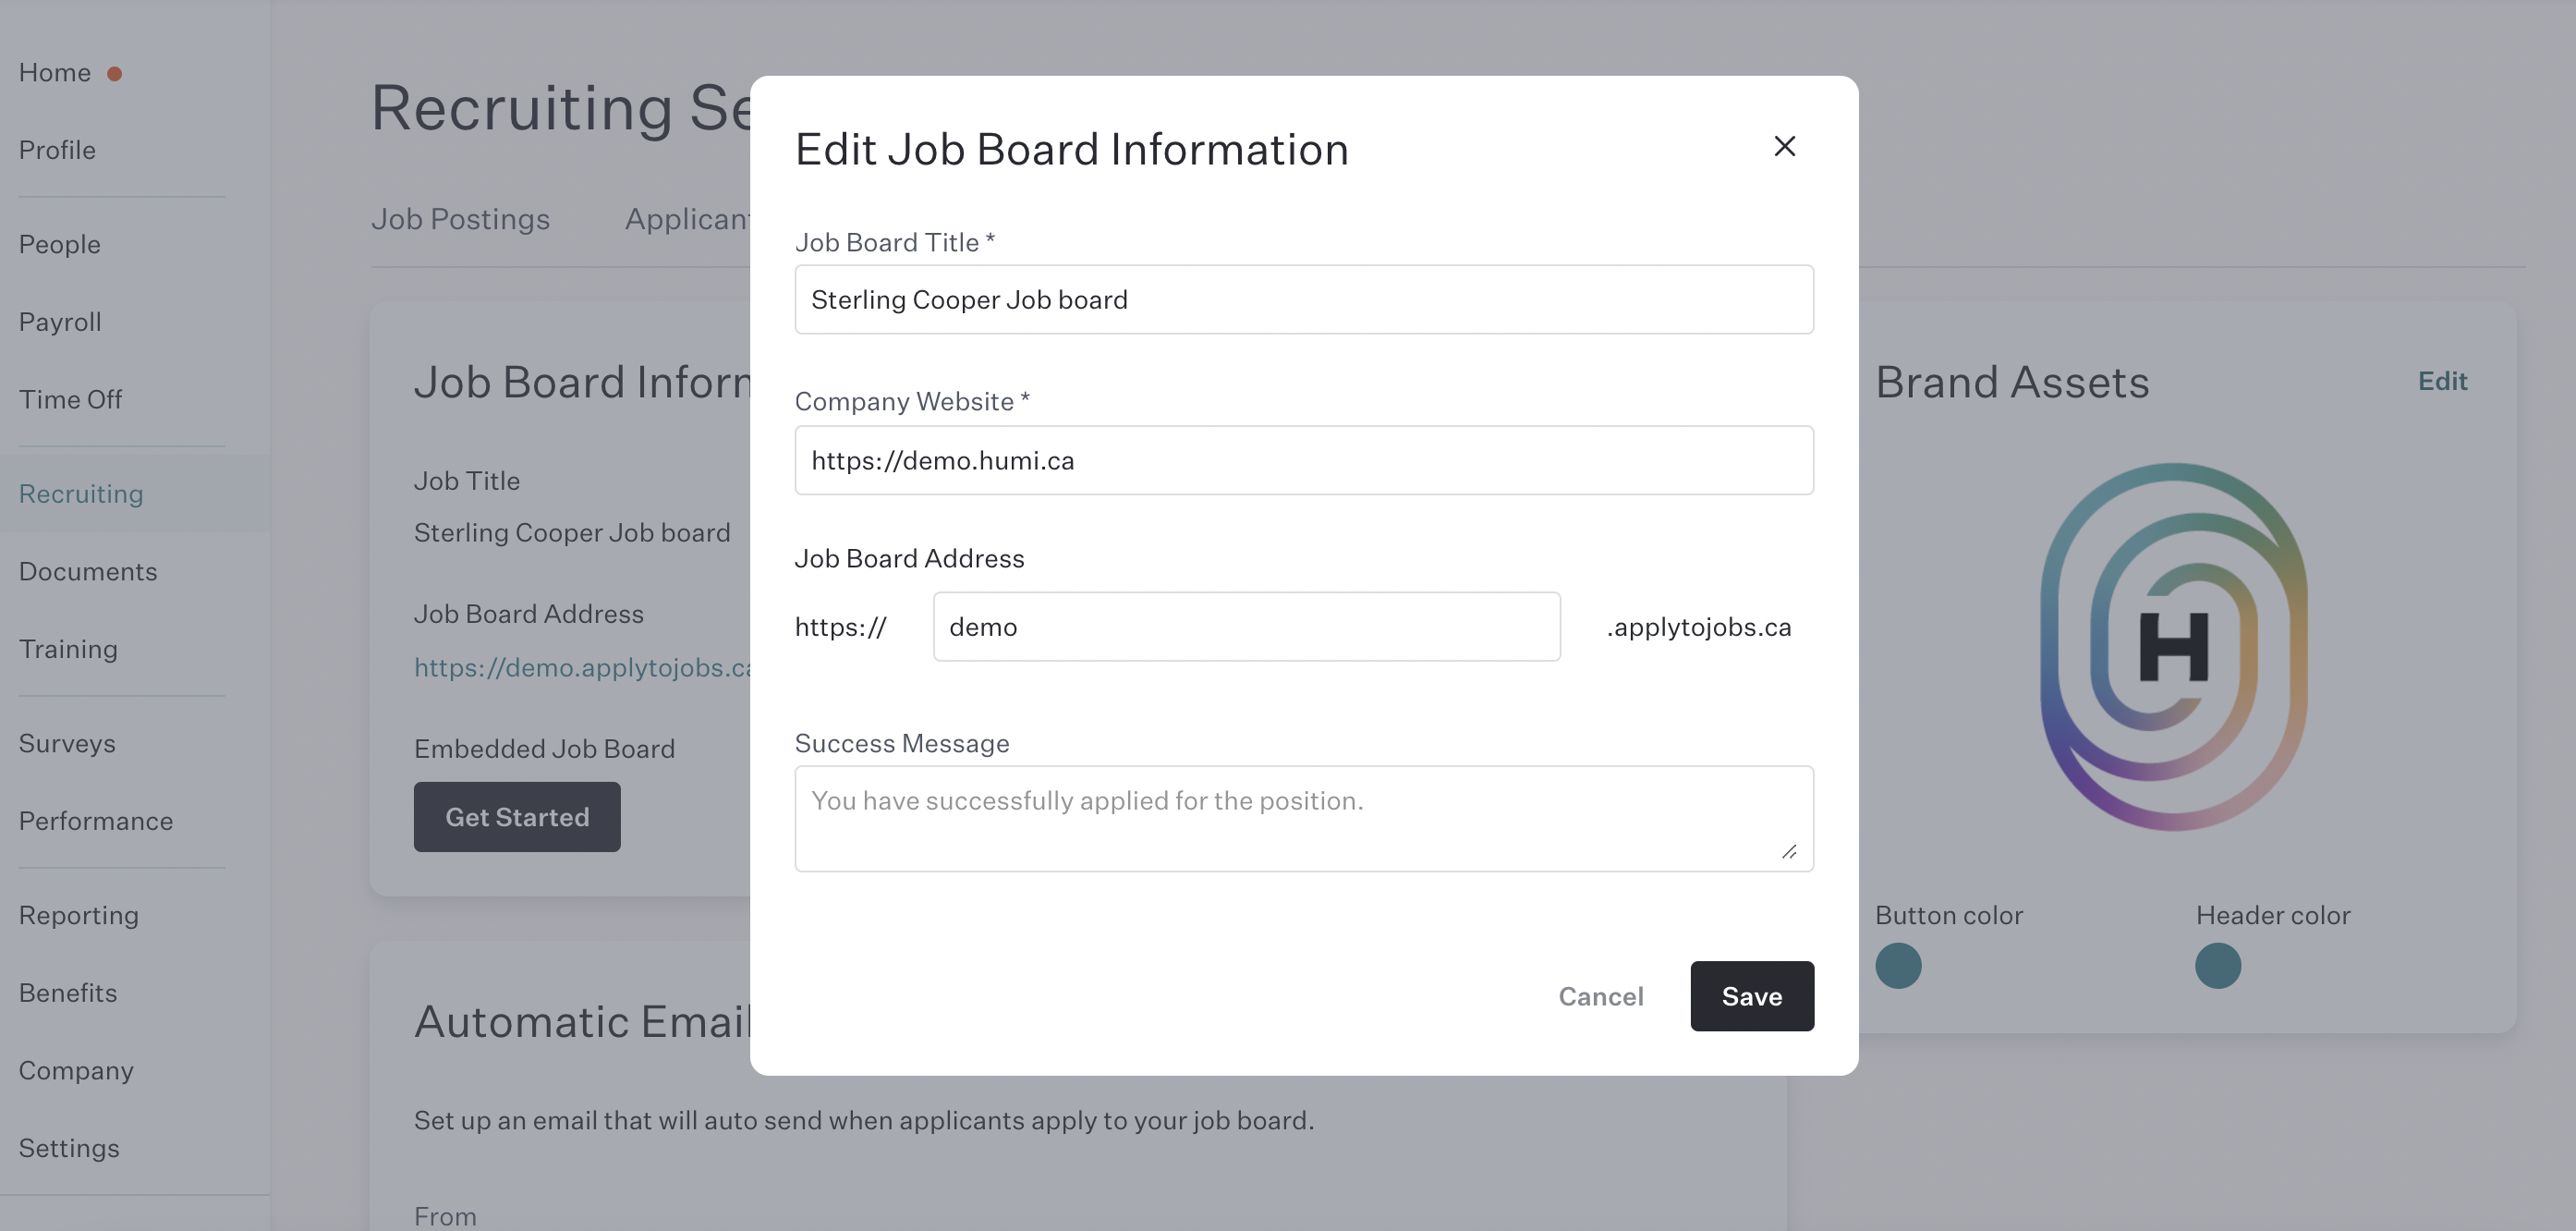The image size is (2576, 1231).
Task: Edit the Brand Assets section
Action: click(2442, 381)
